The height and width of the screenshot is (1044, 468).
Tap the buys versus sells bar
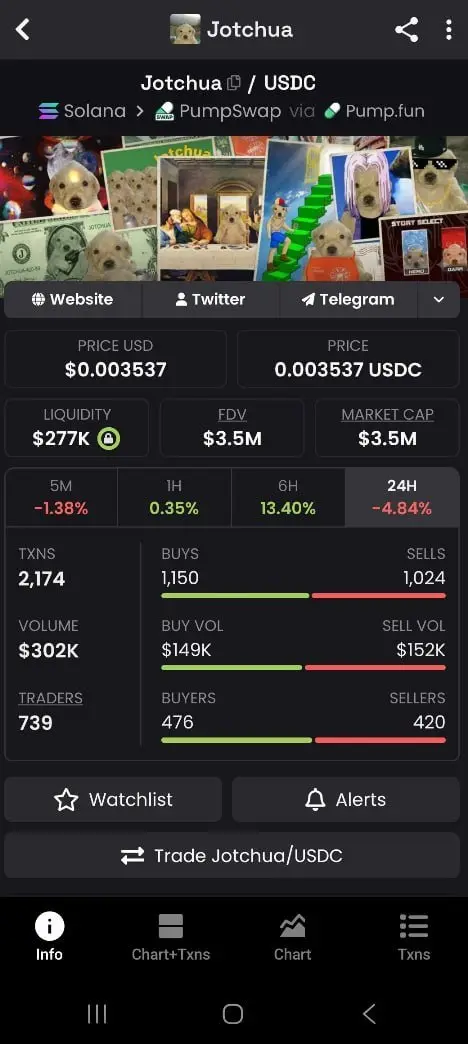pyautogui.click(x=304, y=595)
